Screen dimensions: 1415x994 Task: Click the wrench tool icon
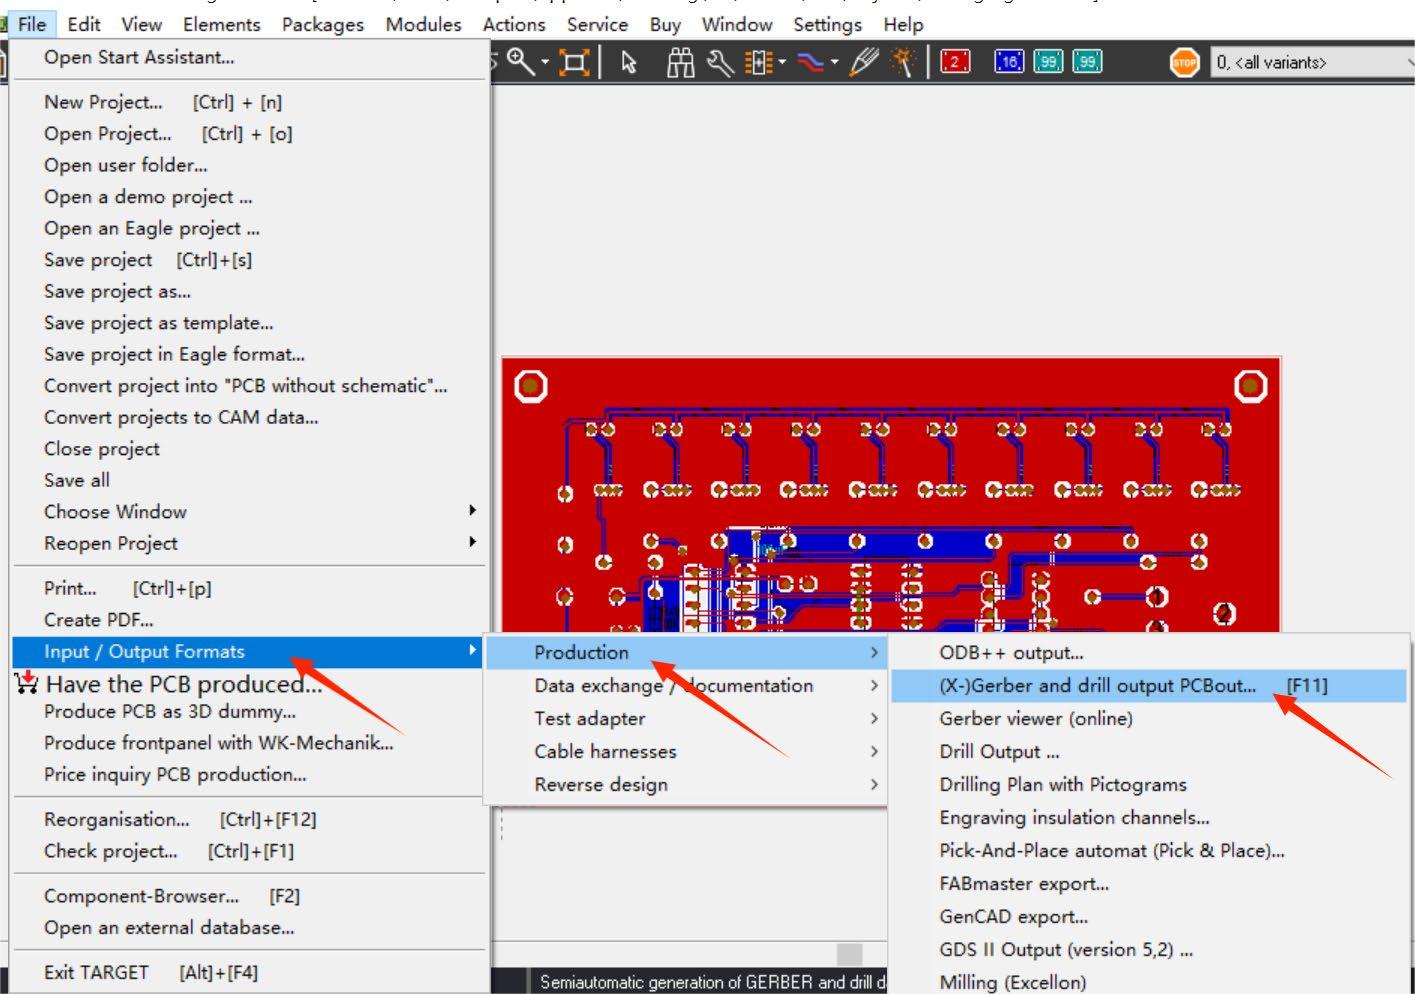click(719, 63)
